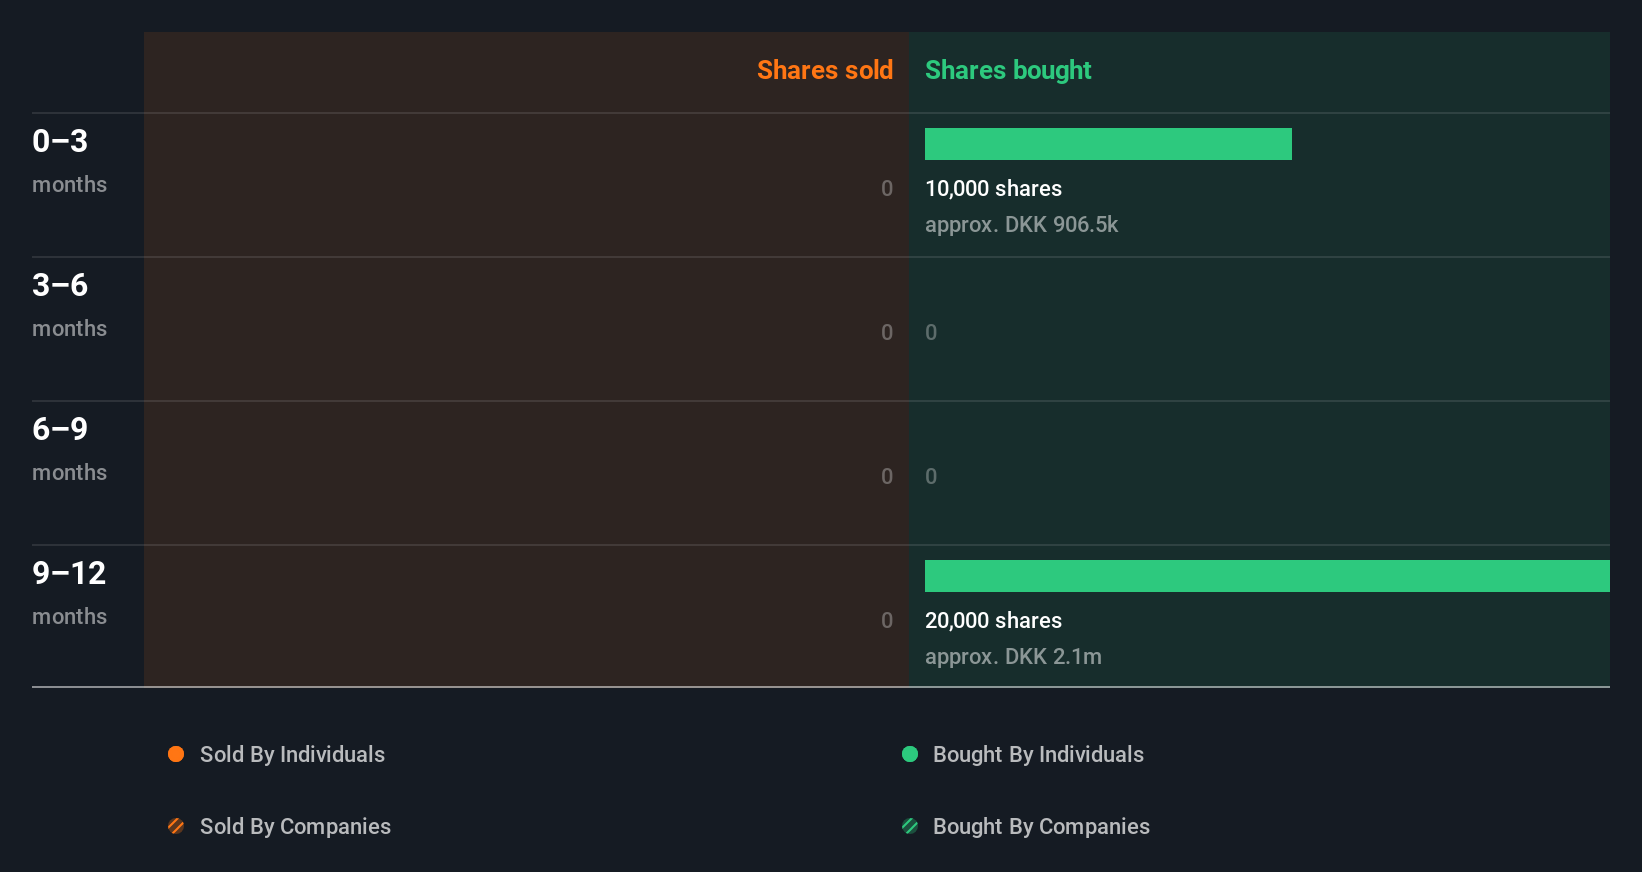Select the Sold By Individuals legend label

coord(292,755)
